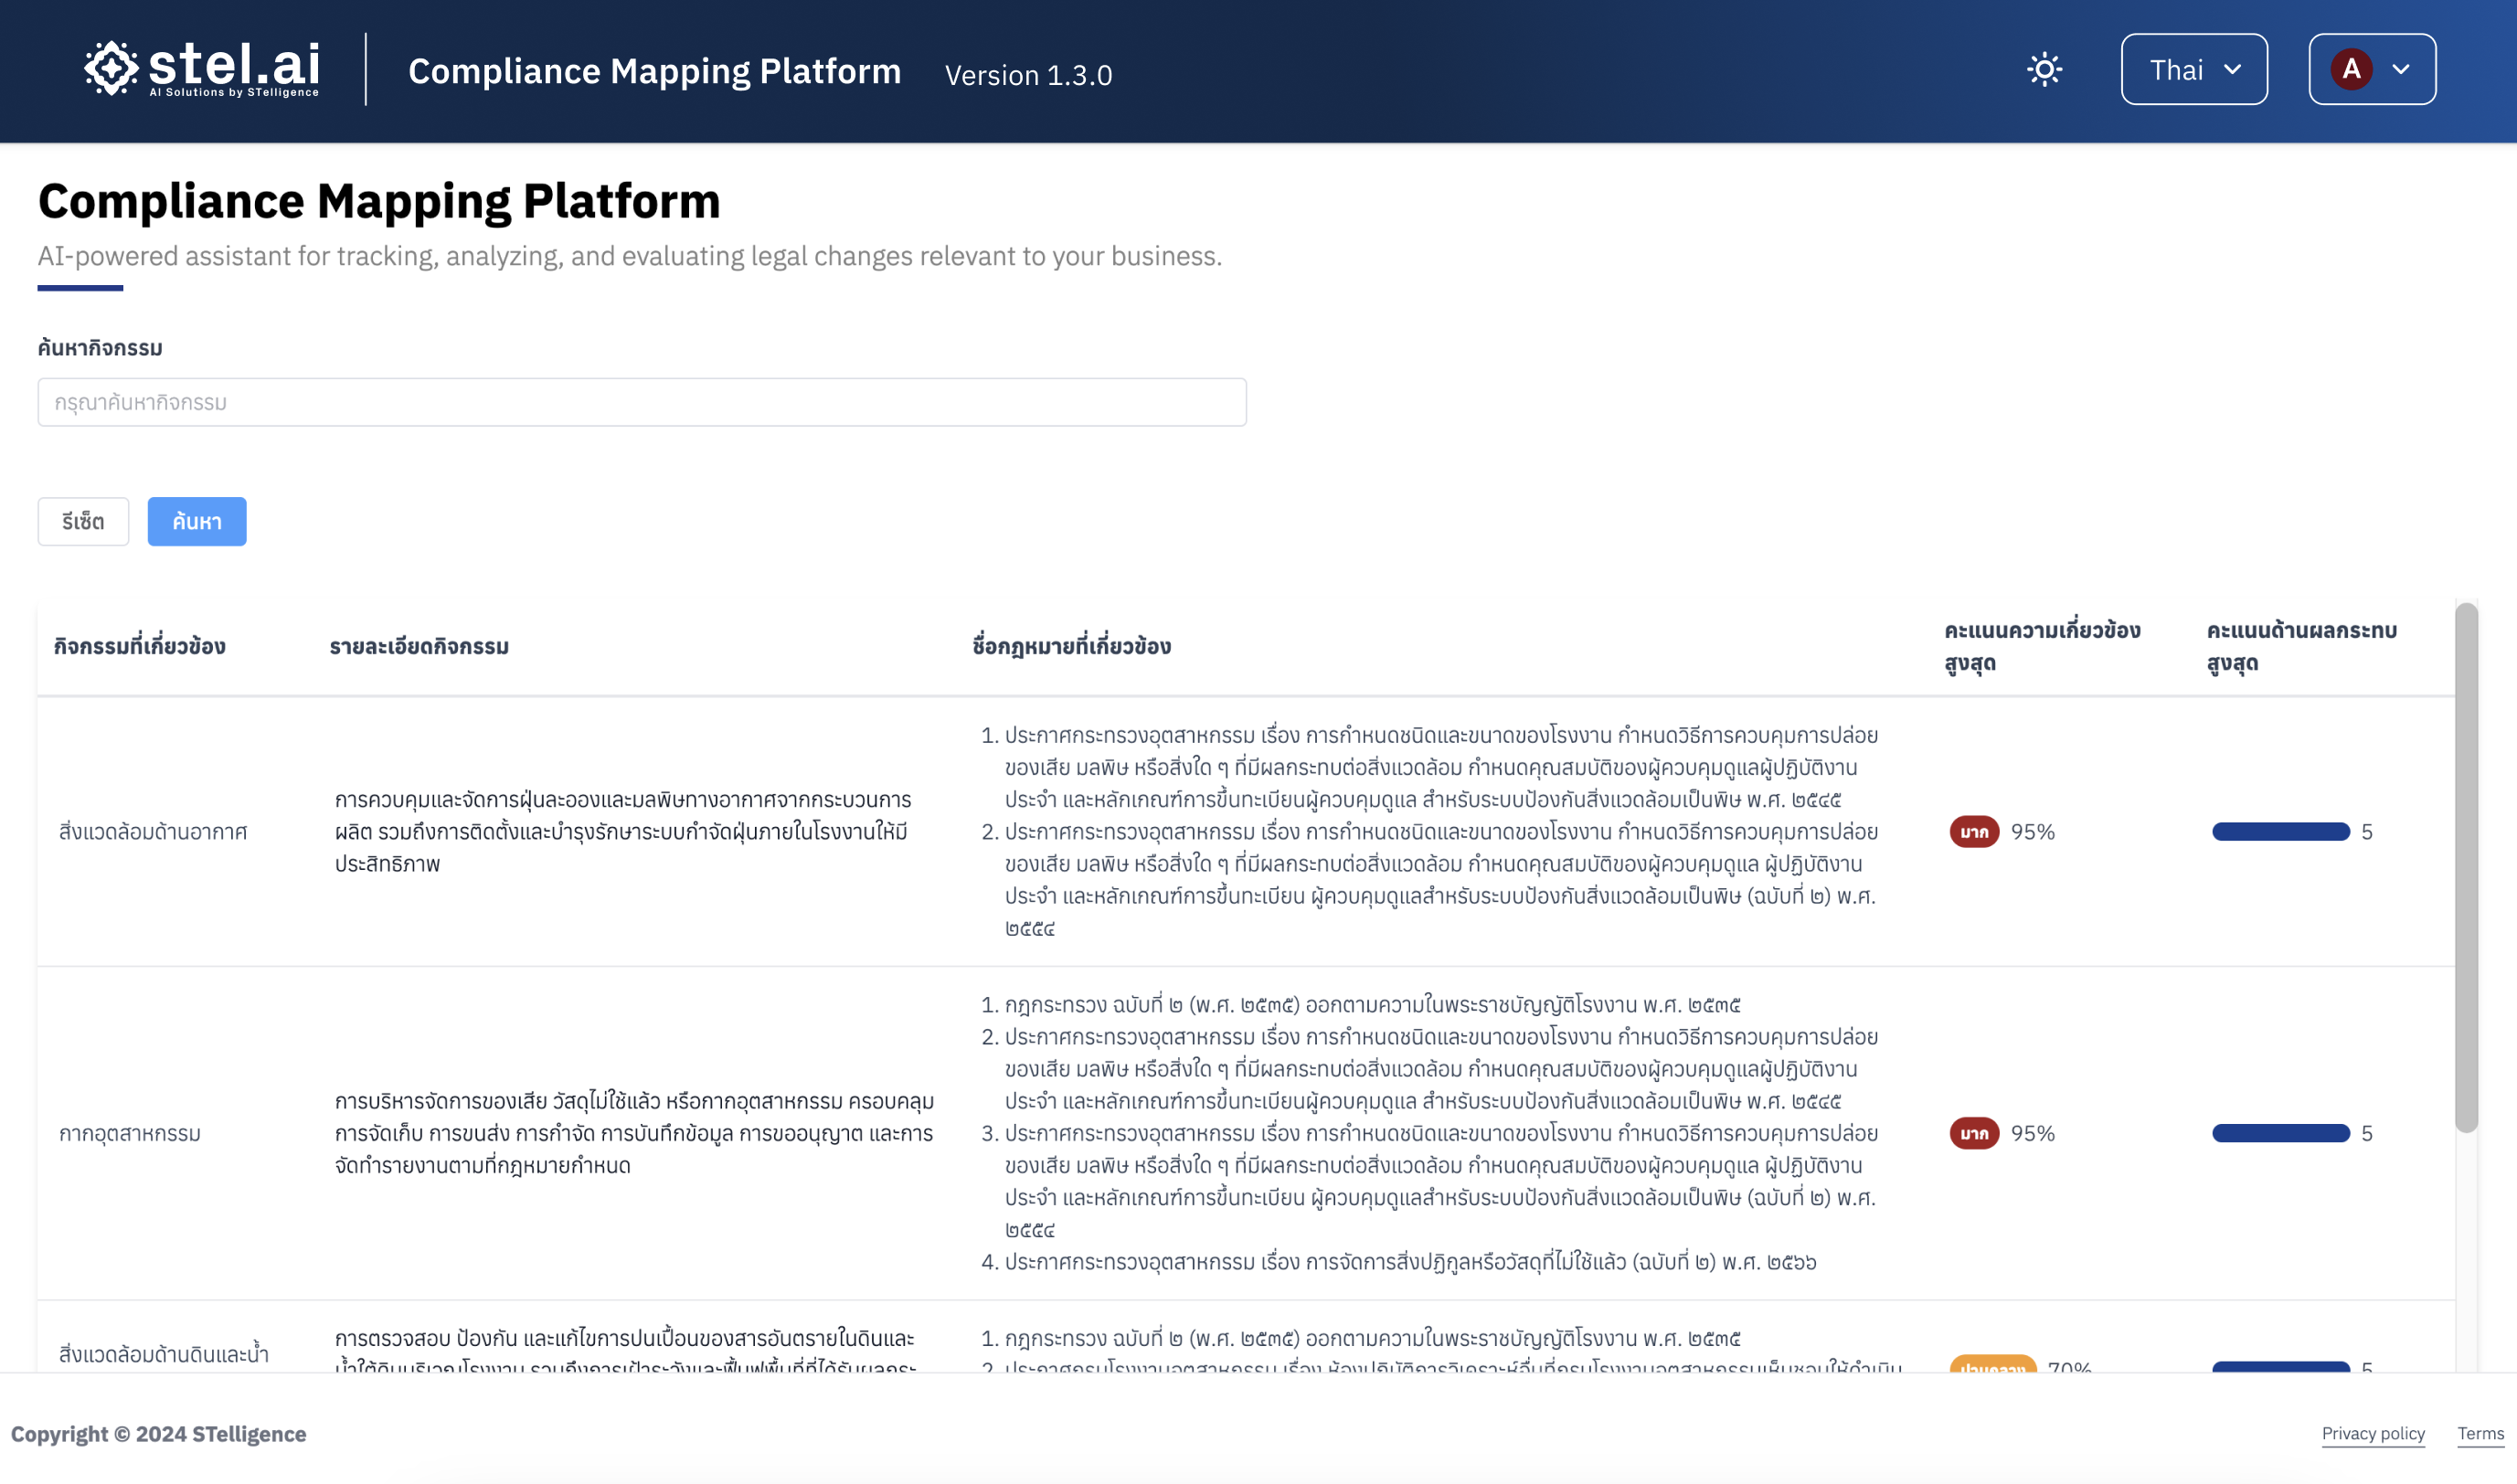
Task: Click the activity search input field
Action: click(x=641, y=402)
